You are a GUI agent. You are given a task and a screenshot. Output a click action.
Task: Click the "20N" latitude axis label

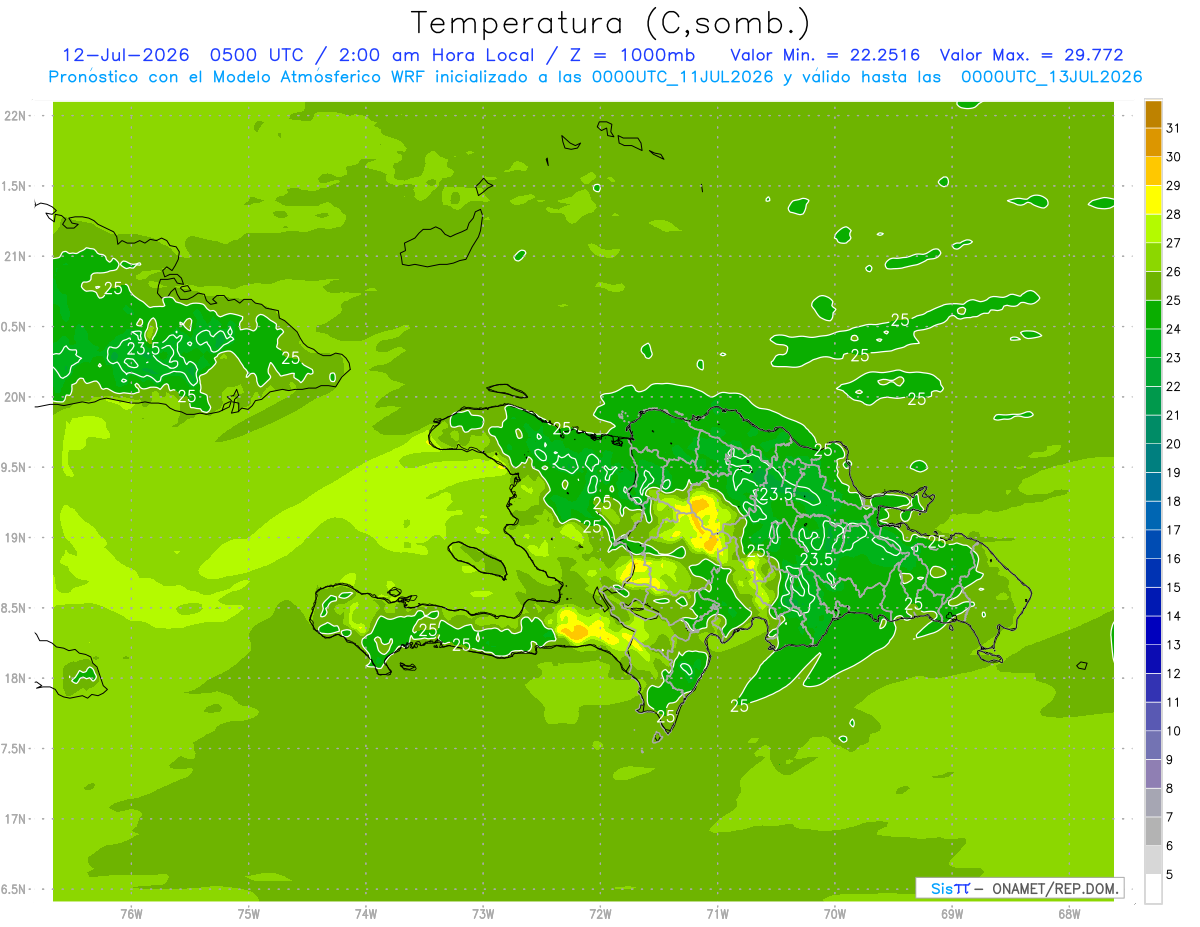[x=14, y=397]
